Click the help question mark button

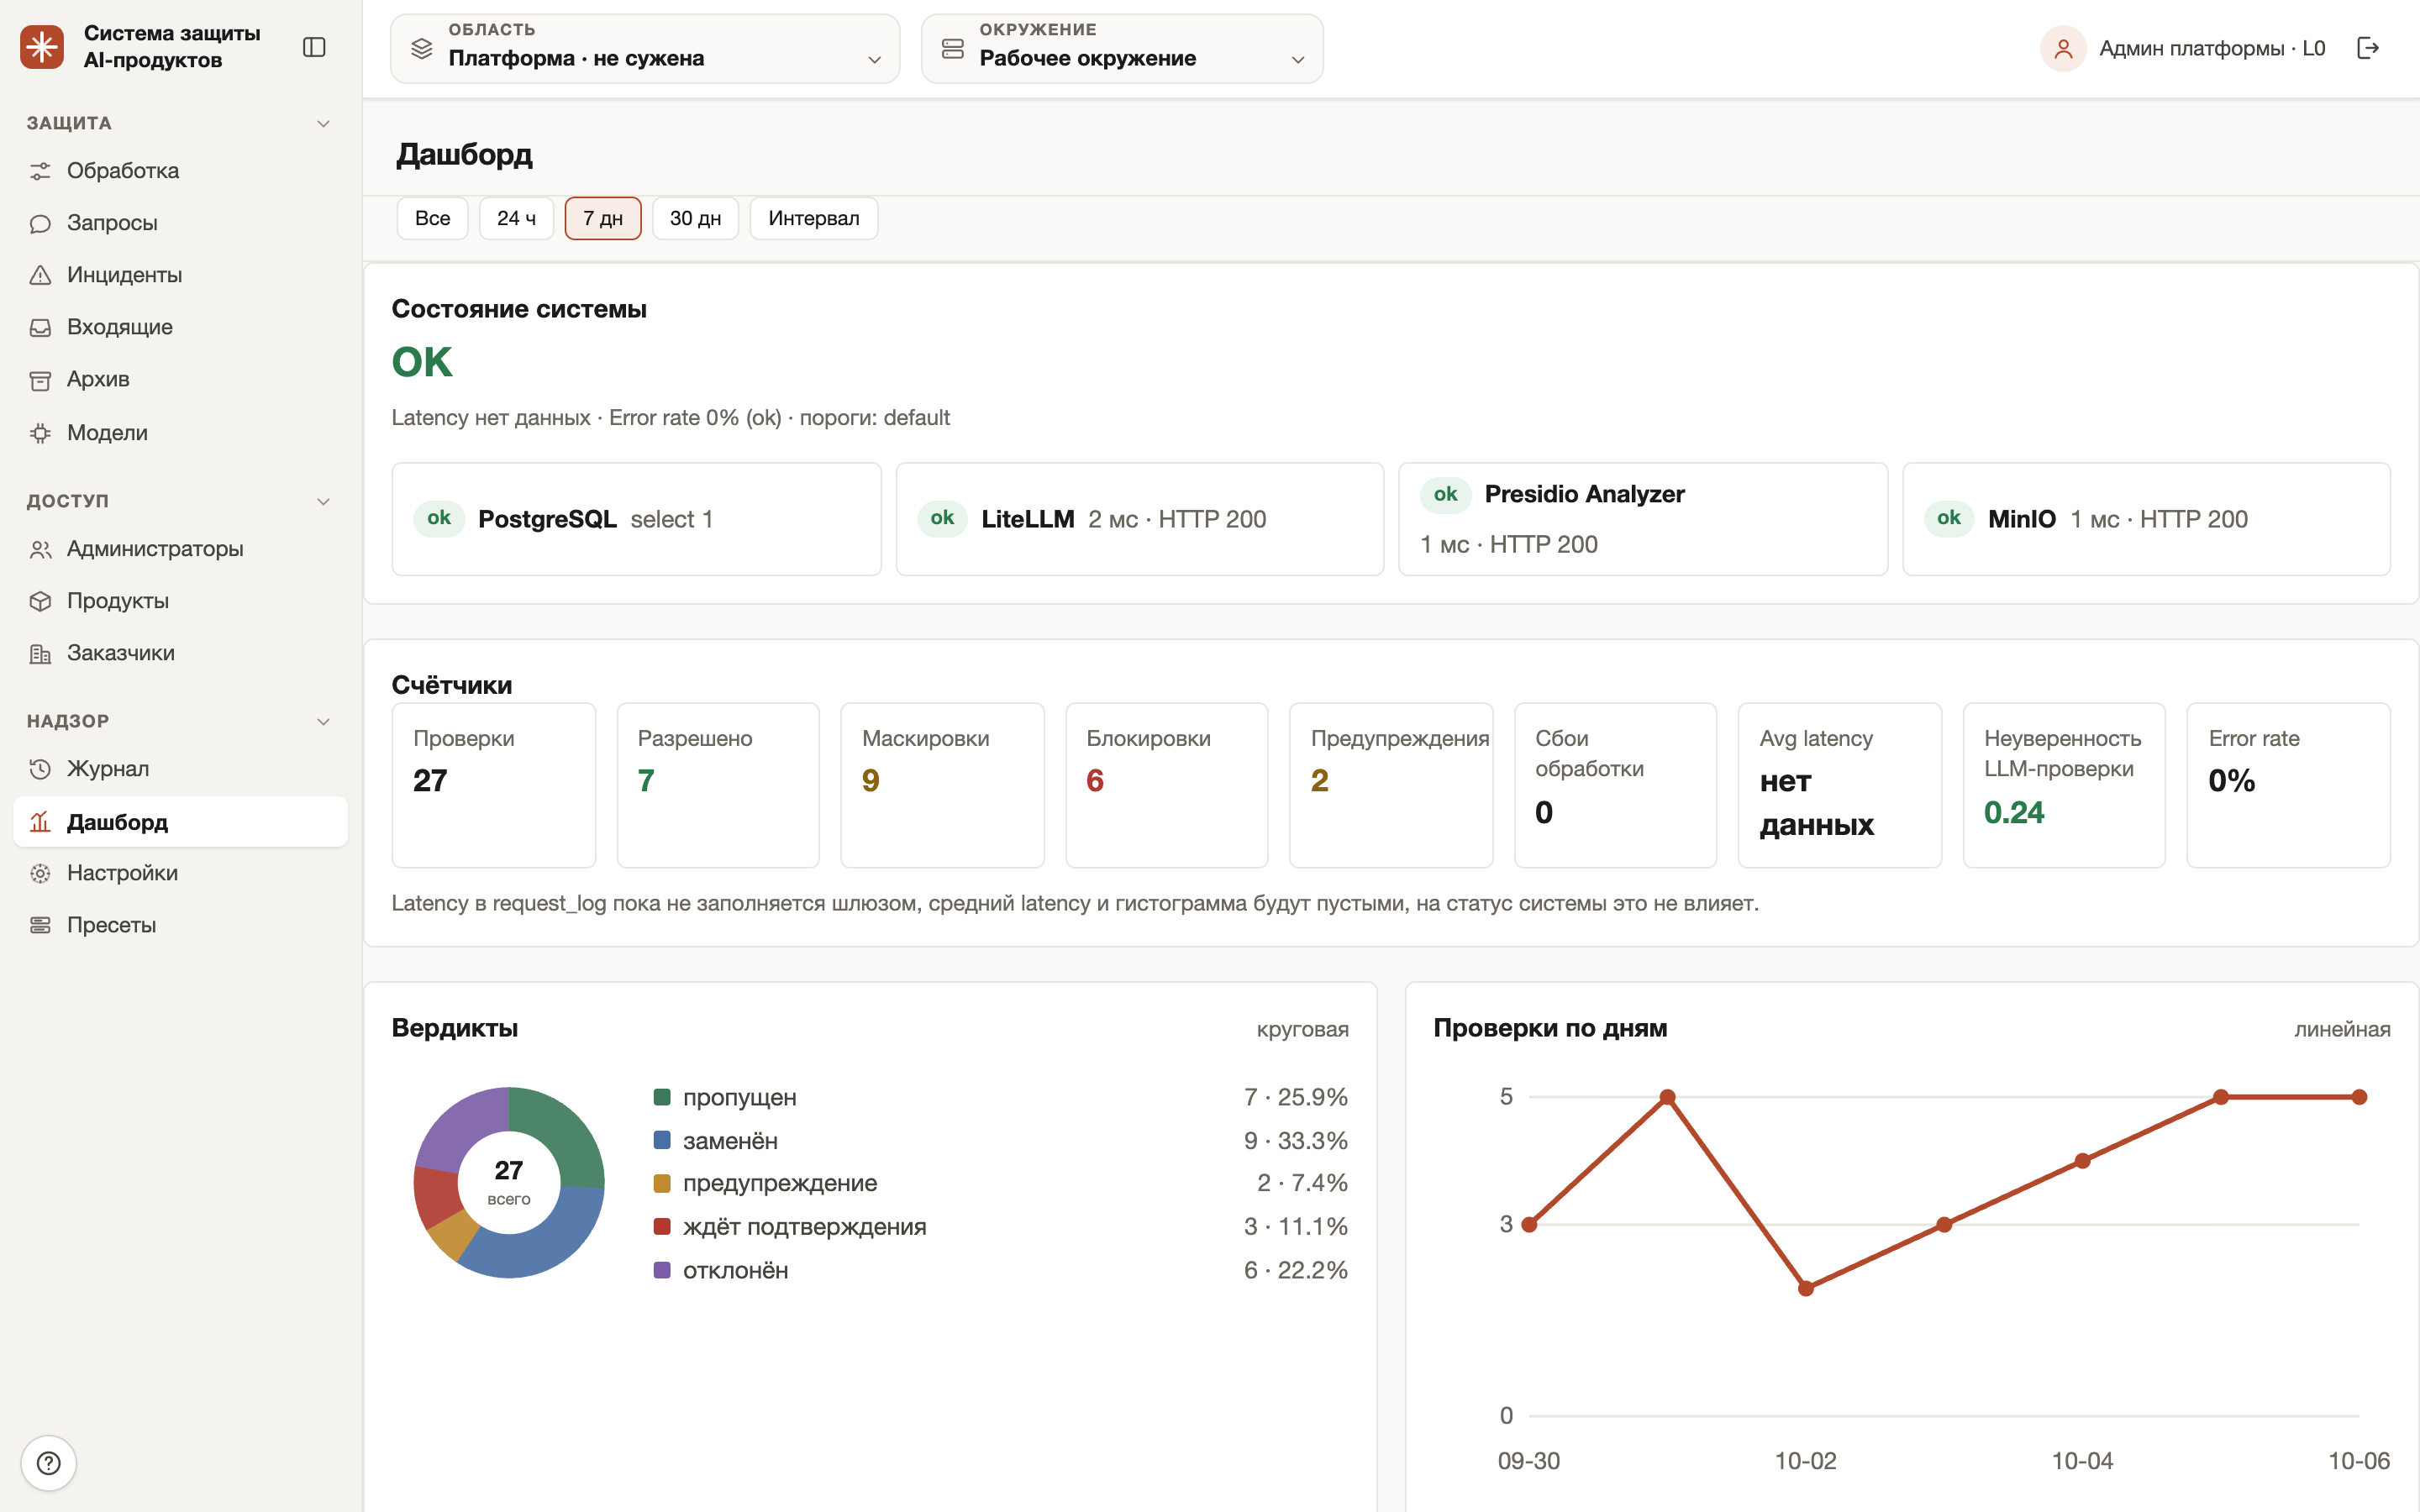pos(48,1463)
